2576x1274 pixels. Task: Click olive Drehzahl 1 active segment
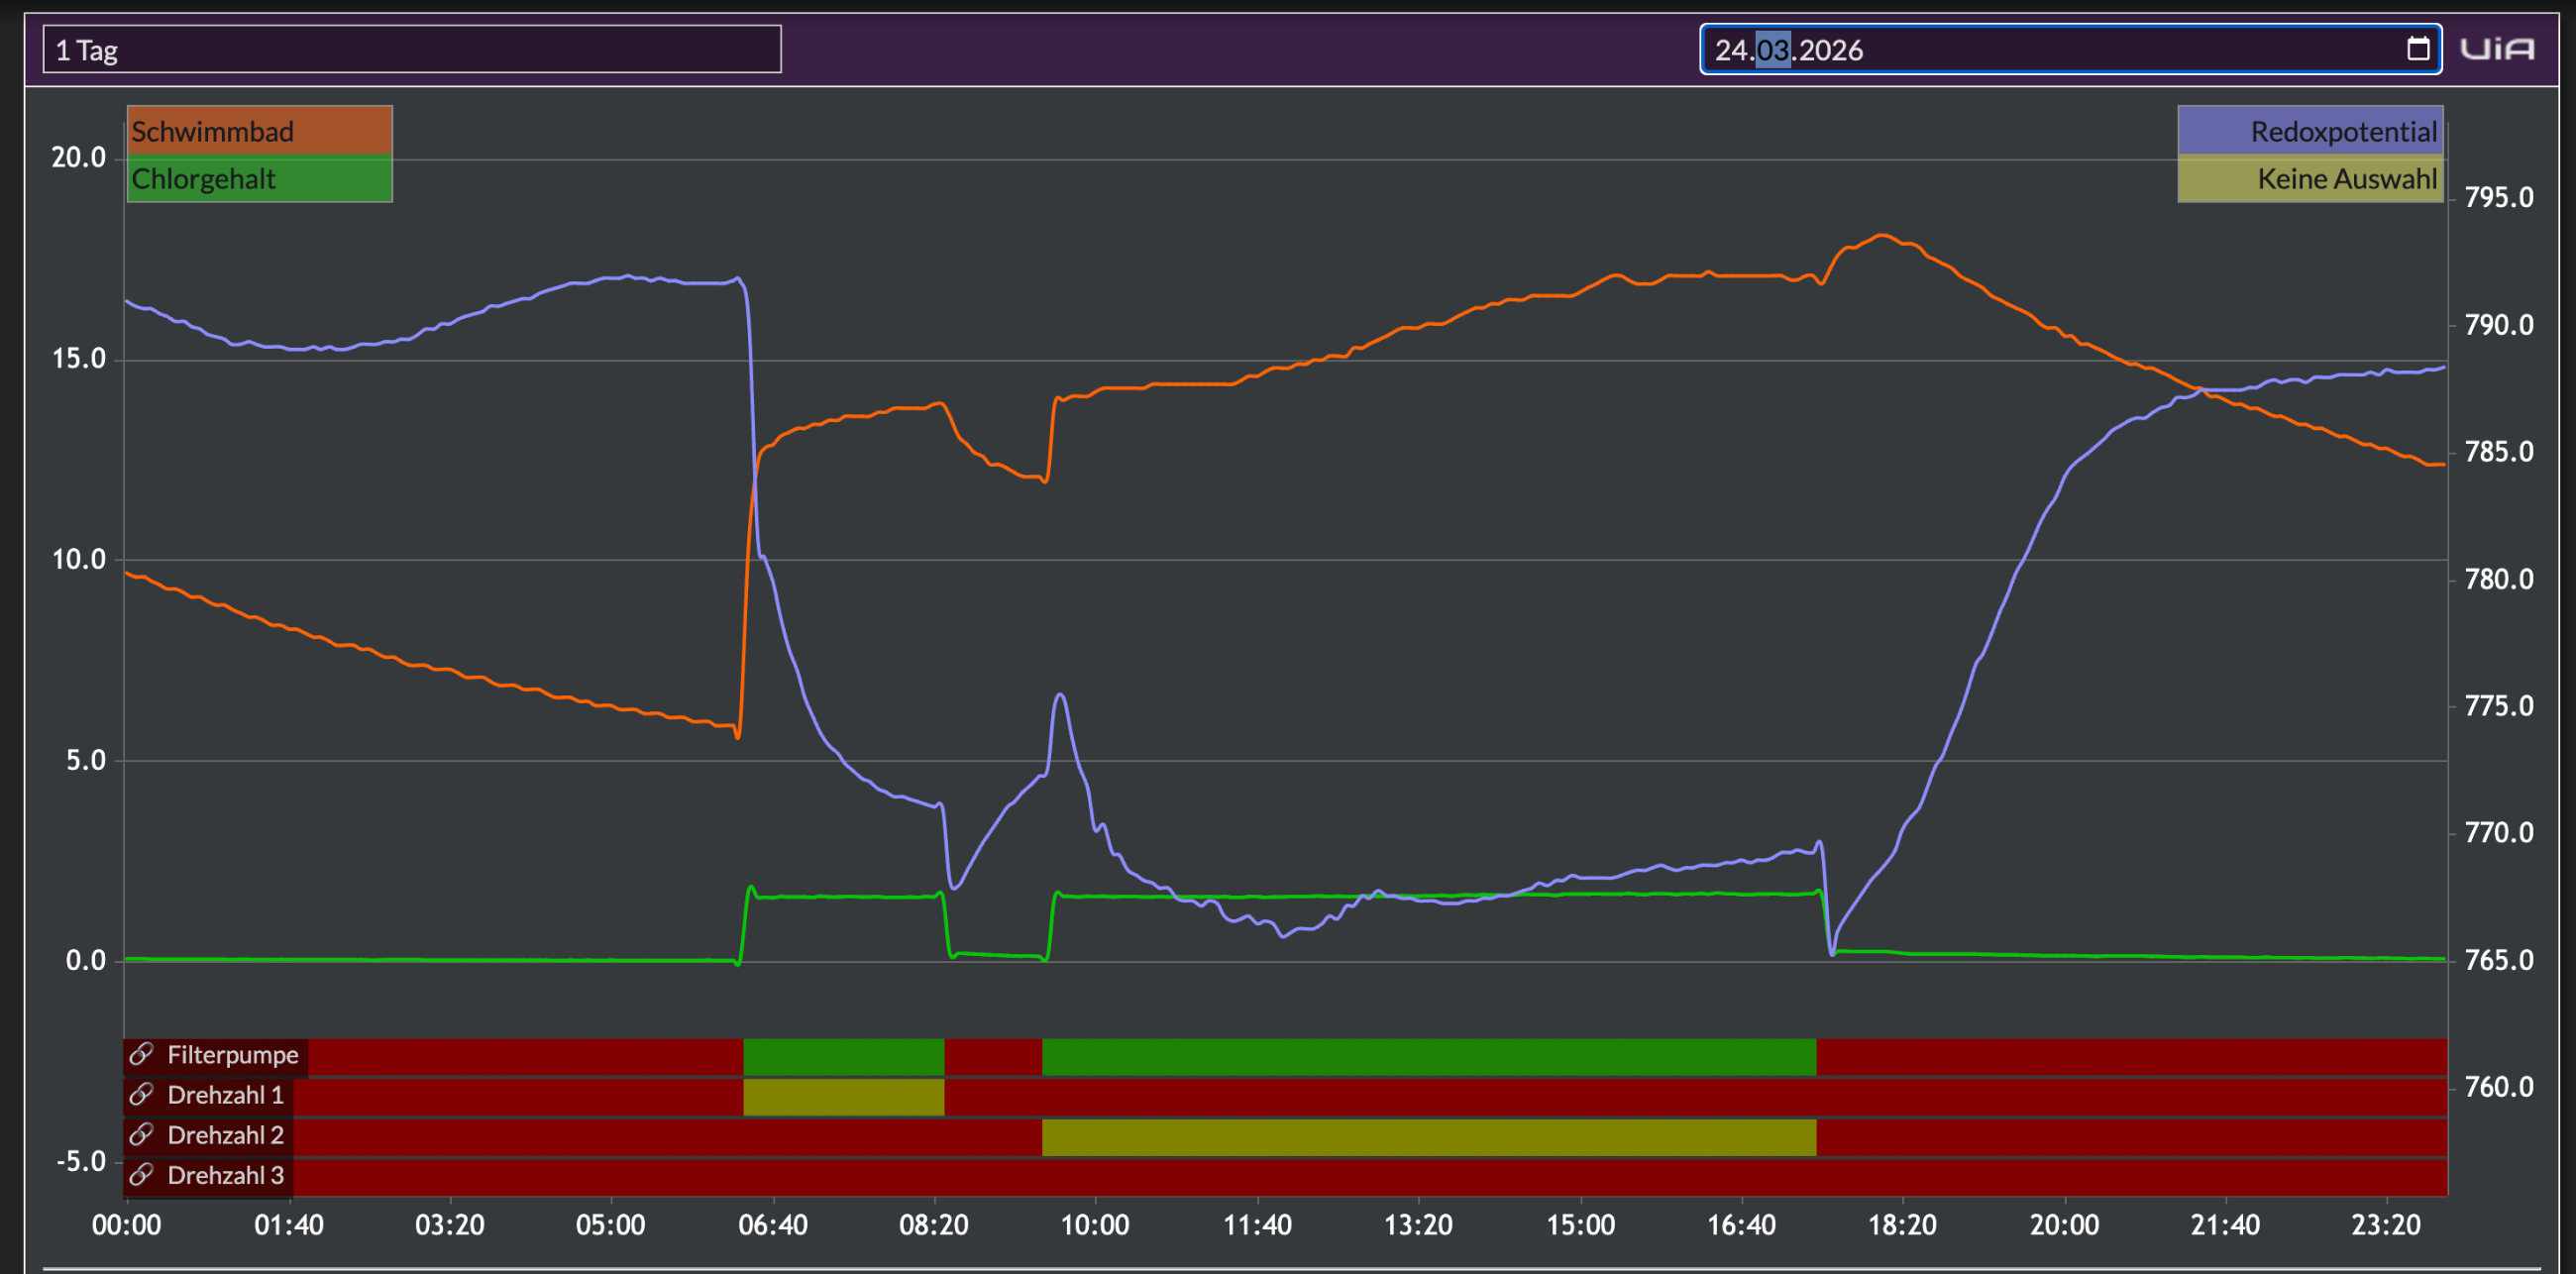(844, 1097)
